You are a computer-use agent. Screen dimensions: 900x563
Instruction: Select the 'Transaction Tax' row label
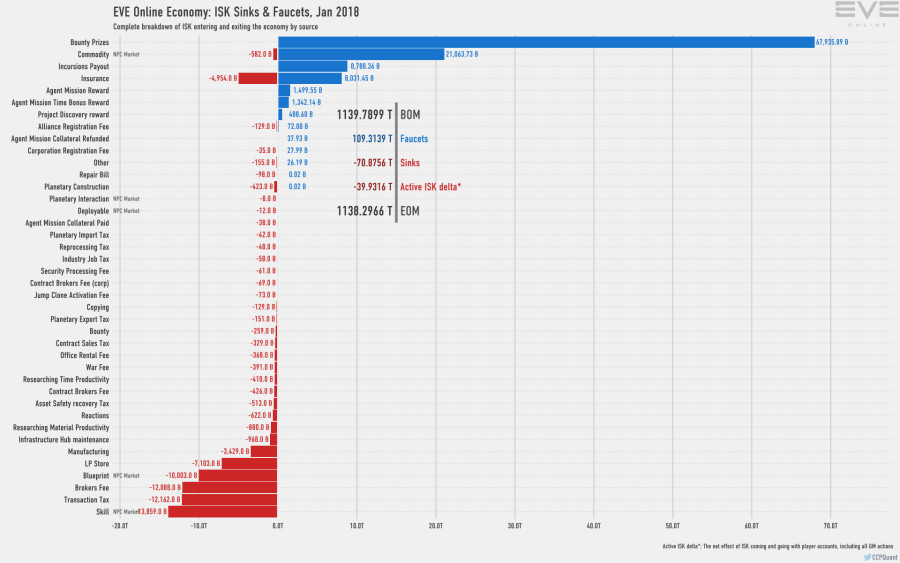pos(87,500)
